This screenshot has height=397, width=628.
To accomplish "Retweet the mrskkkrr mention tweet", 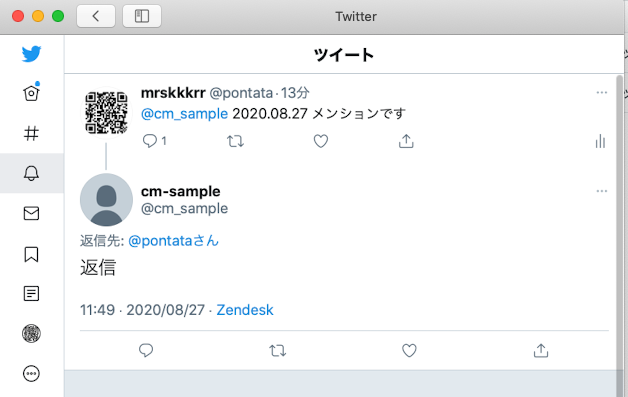I will click(236, 141).
